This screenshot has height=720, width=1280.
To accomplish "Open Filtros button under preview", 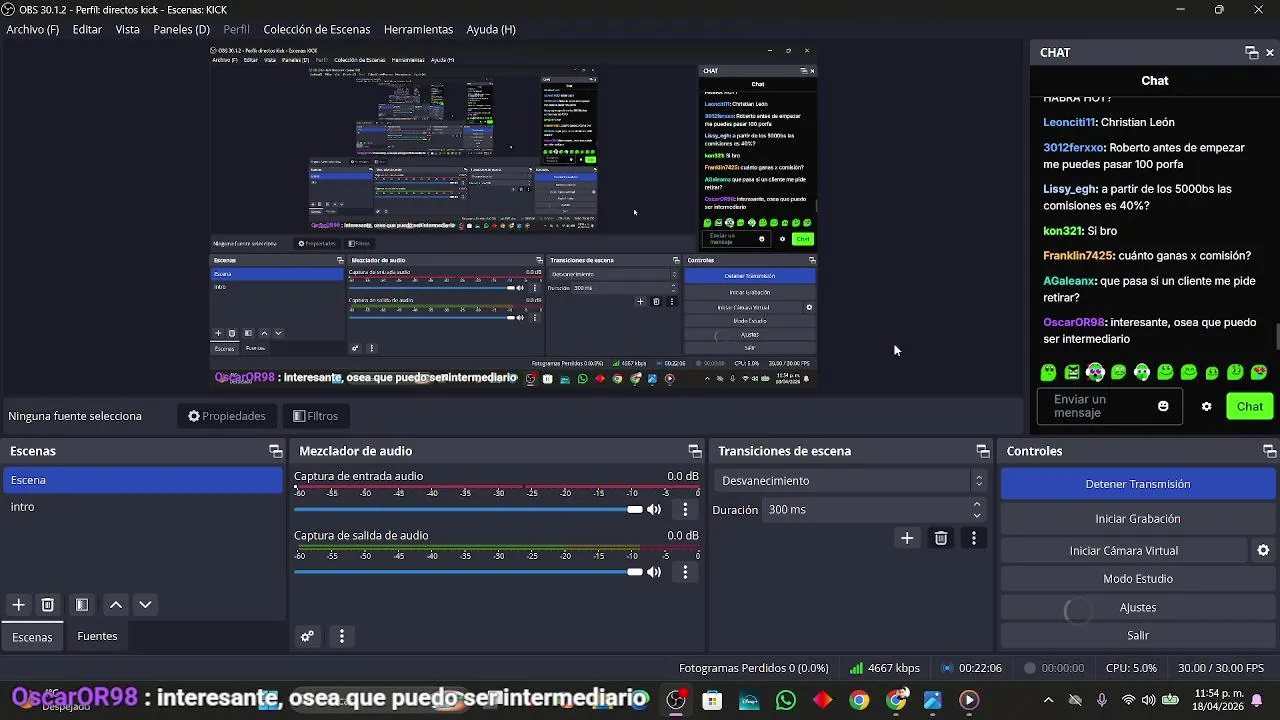I will 315,416.
